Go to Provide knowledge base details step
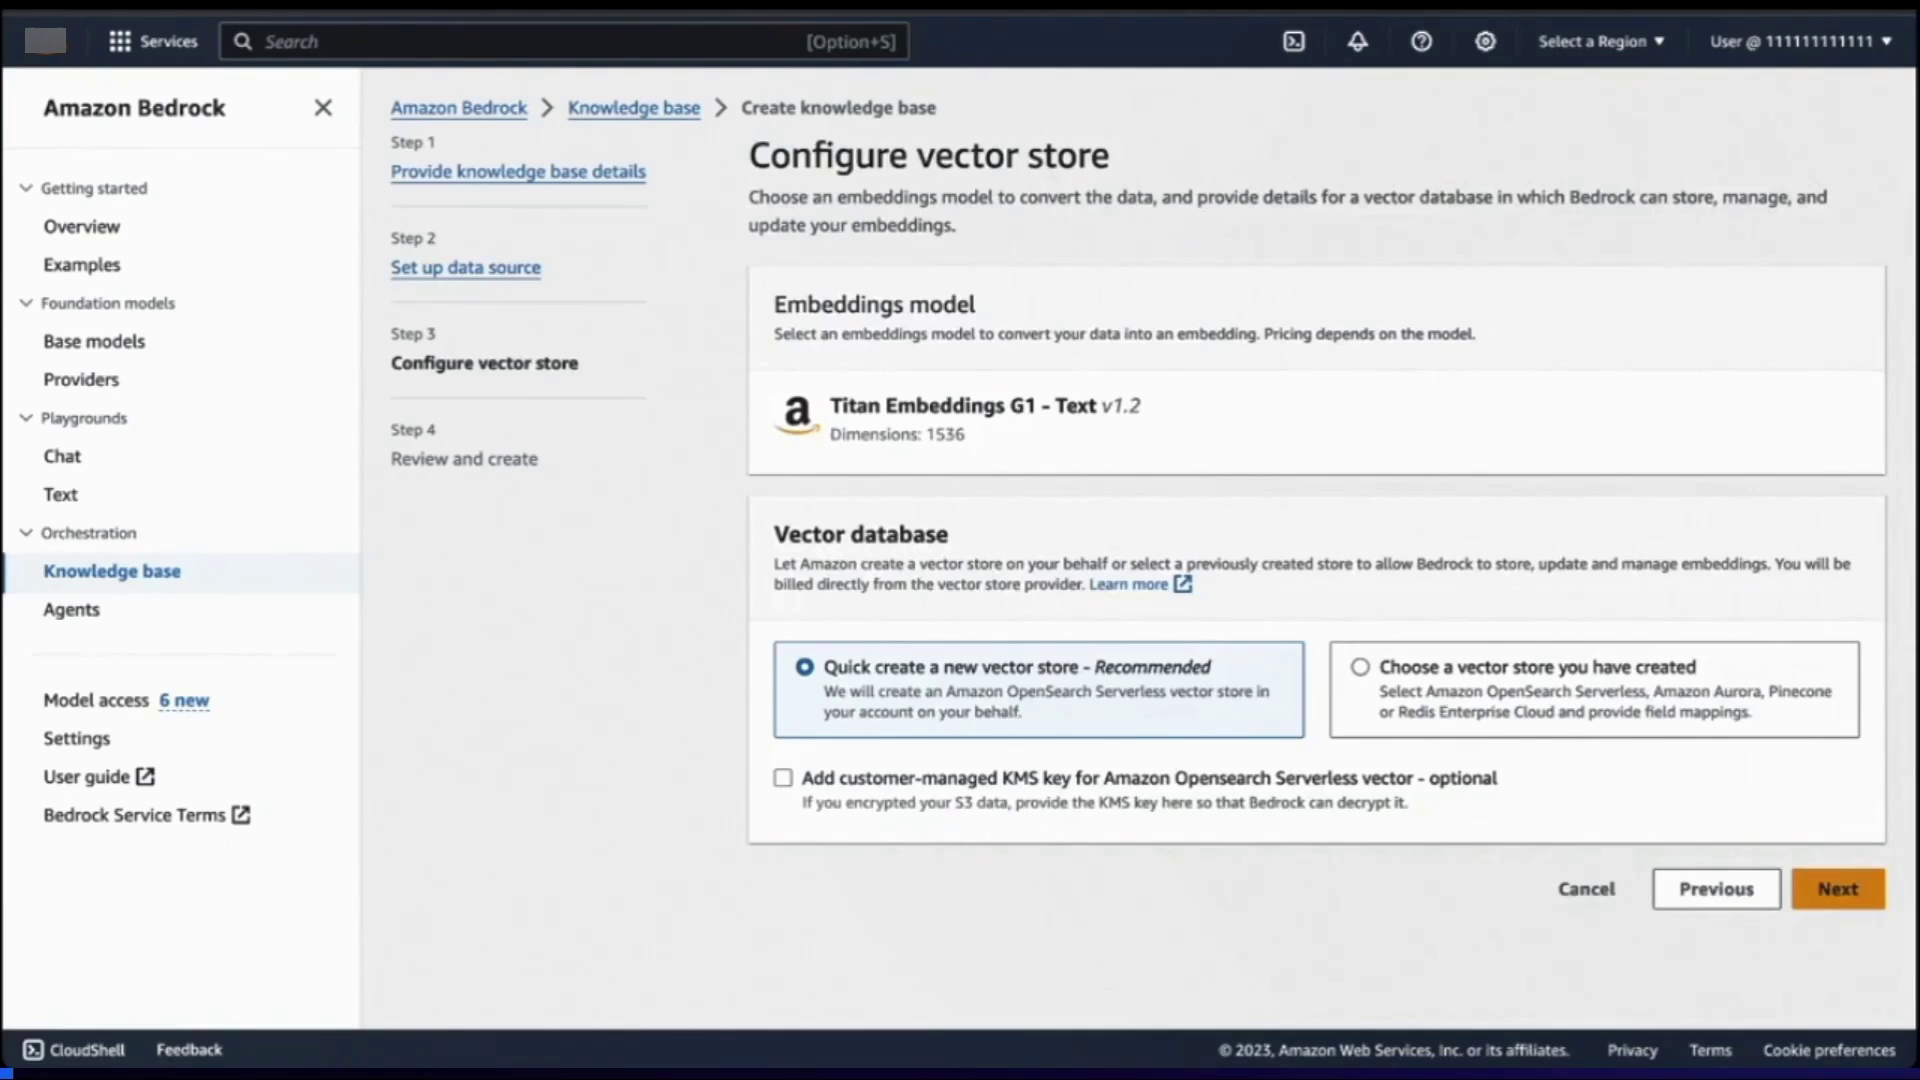Screen dimensions: 1920x1080 pyautogui.click(x=518, y=171)
